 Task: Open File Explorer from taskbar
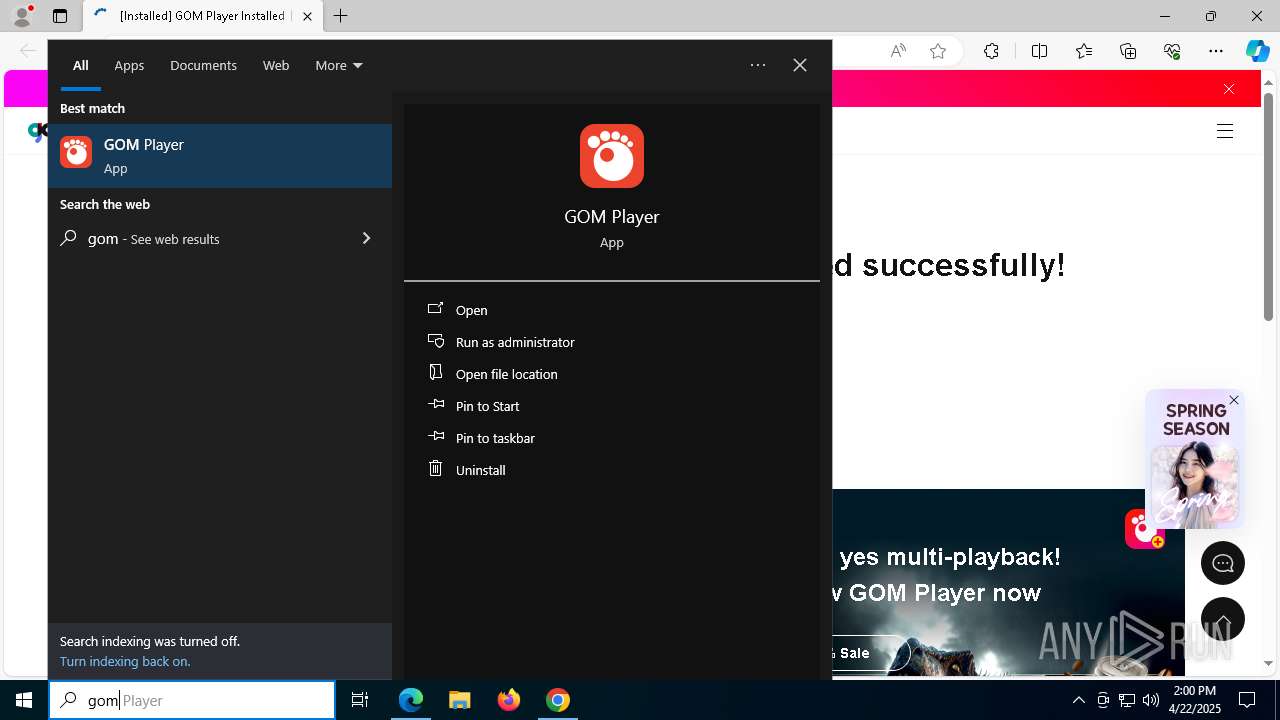point(460,700)
